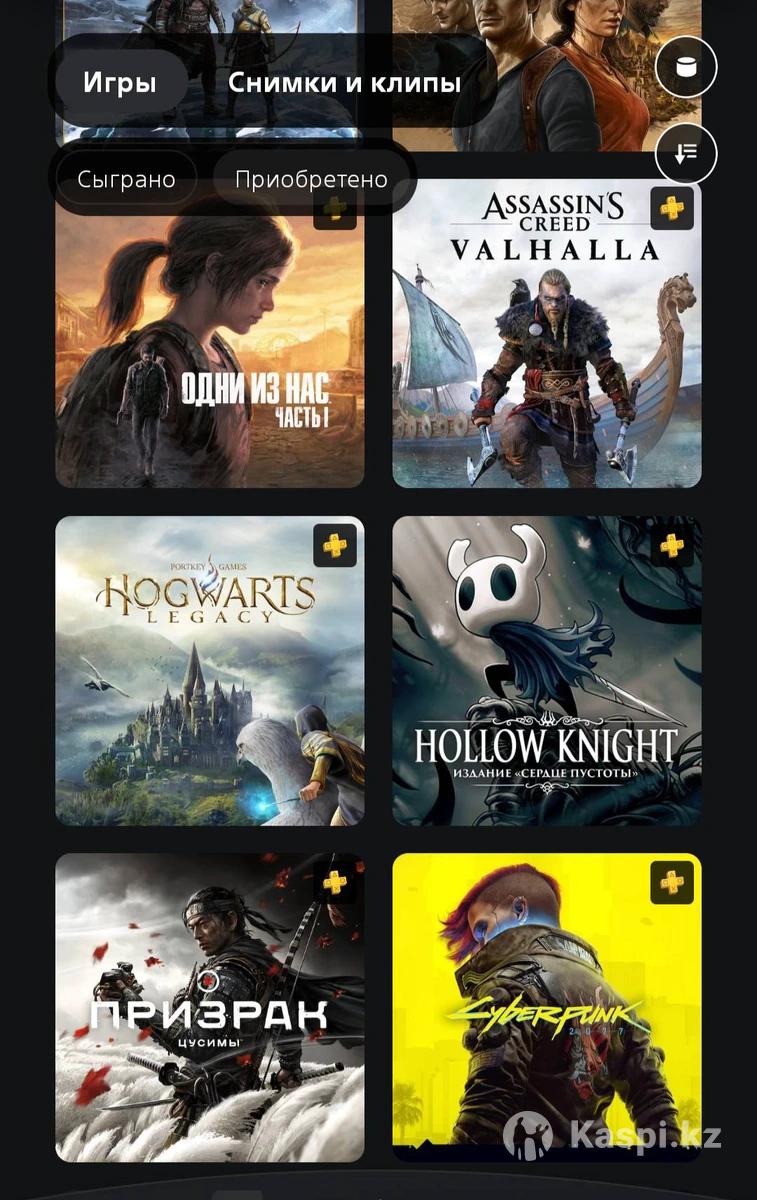Open Assassin's Creed Valhalla game tile
The height and width of the screenshot is (1200, 757).
(547, 333)
